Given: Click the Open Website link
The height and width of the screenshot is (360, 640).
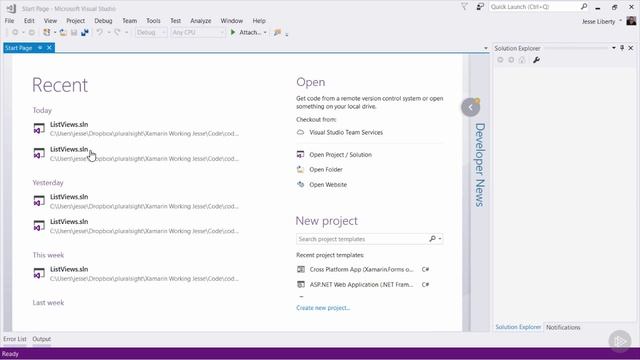Looking at the screenshot, I should pos(328,184).
